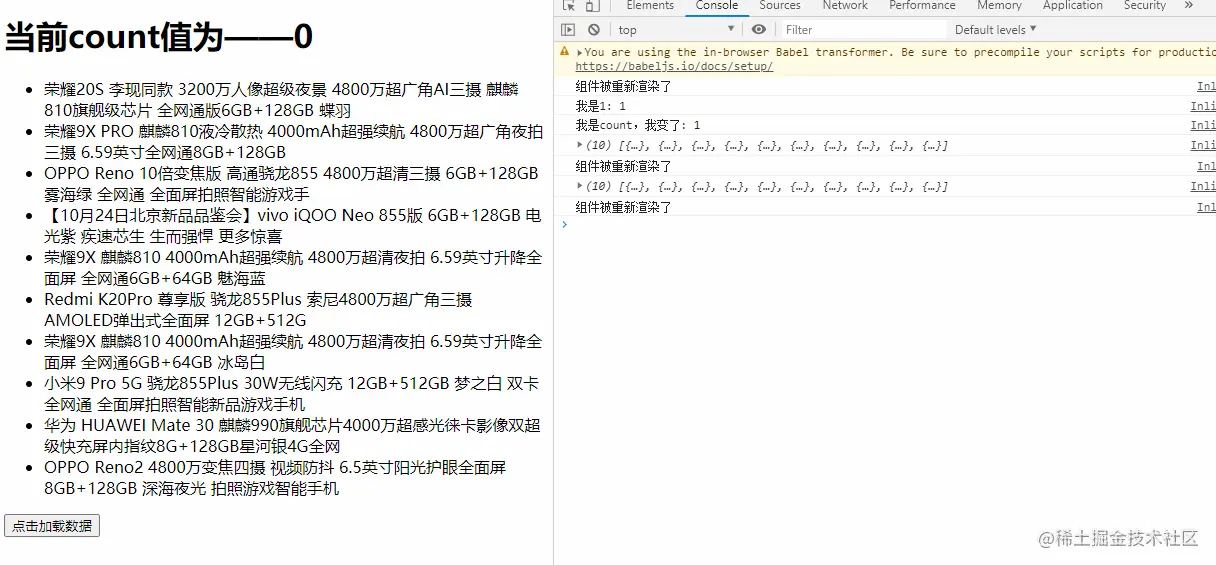The height and width of the screenshot is (565, 1216).
Task: Click the 荣耀9X item ending 魅海蓝
Action: [293, 267]
